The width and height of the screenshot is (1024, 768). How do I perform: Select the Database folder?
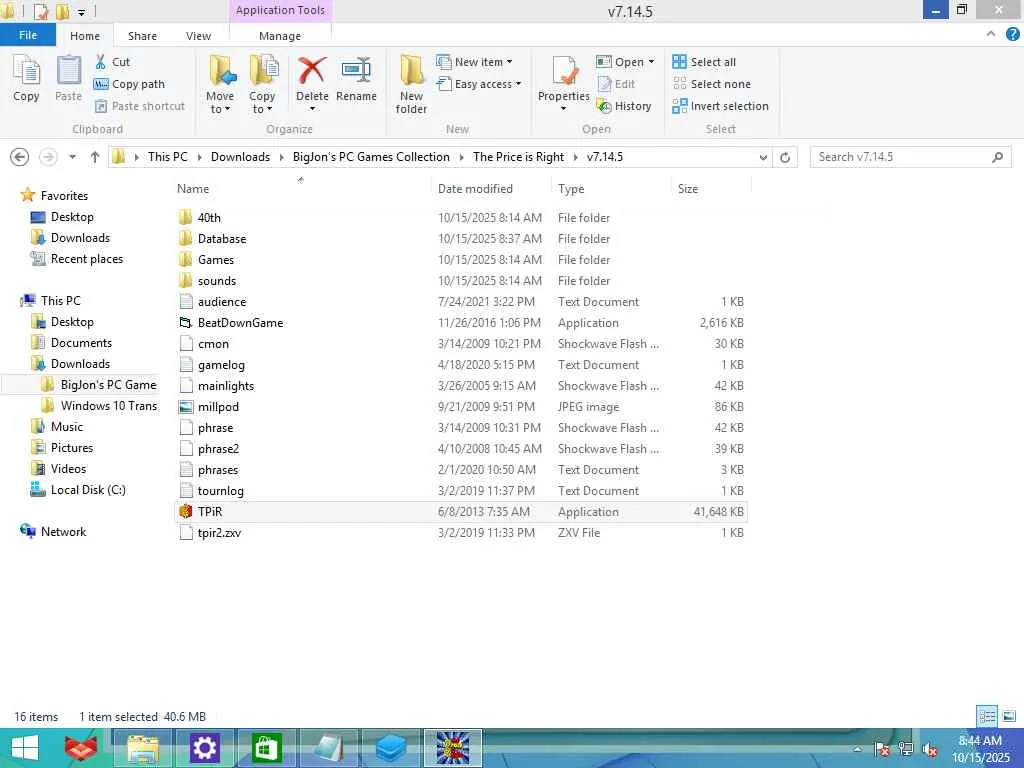(461, 239)
